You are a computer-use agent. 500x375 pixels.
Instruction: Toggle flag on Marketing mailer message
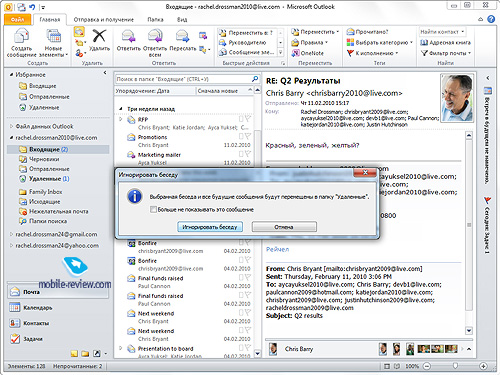tap(248, 154)
